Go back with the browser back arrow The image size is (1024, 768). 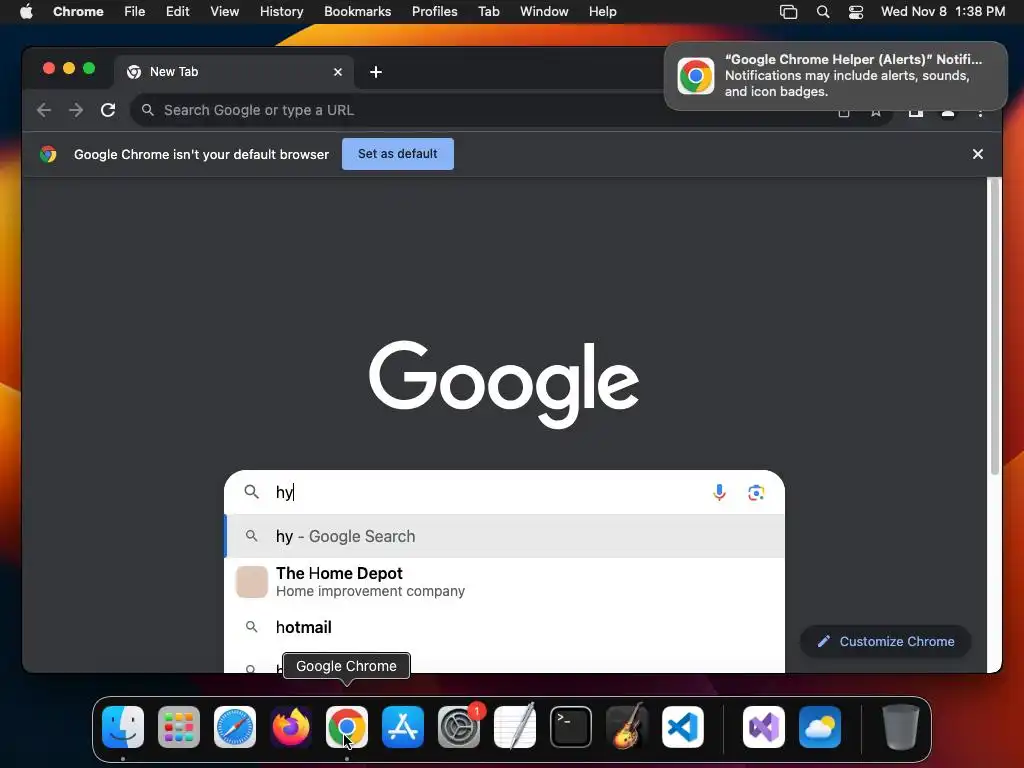point(44,110)
